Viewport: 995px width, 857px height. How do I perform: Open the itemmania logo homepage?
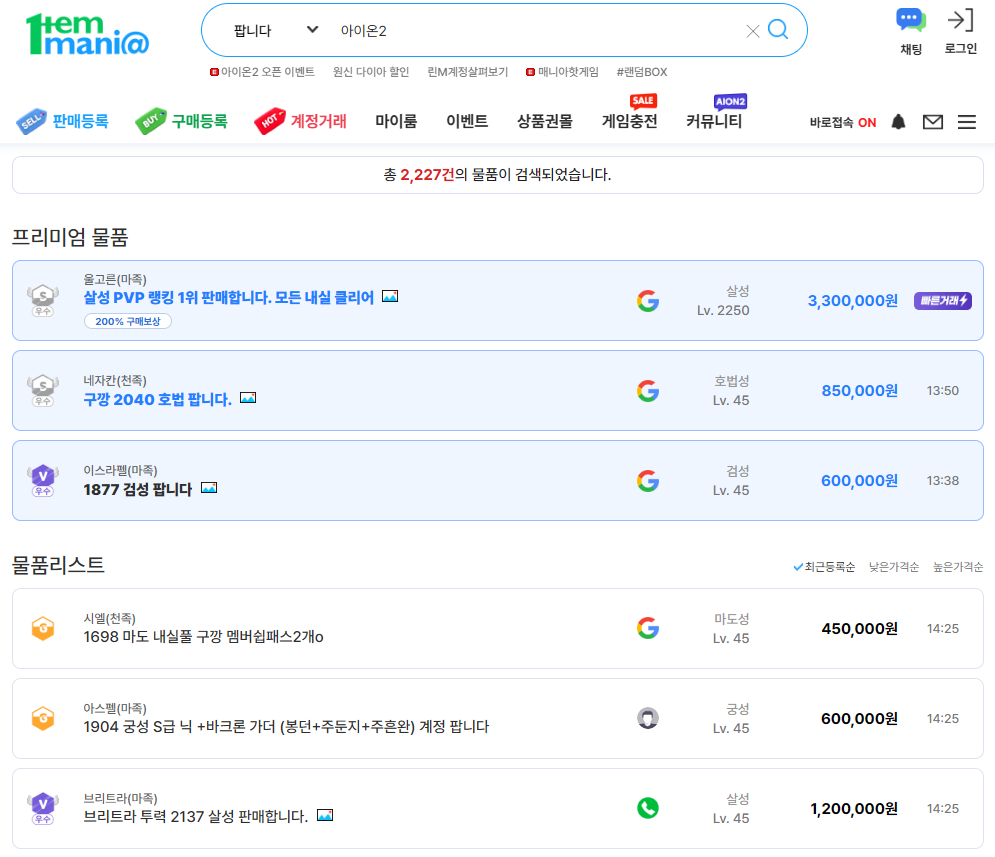(x=87, y=34)
